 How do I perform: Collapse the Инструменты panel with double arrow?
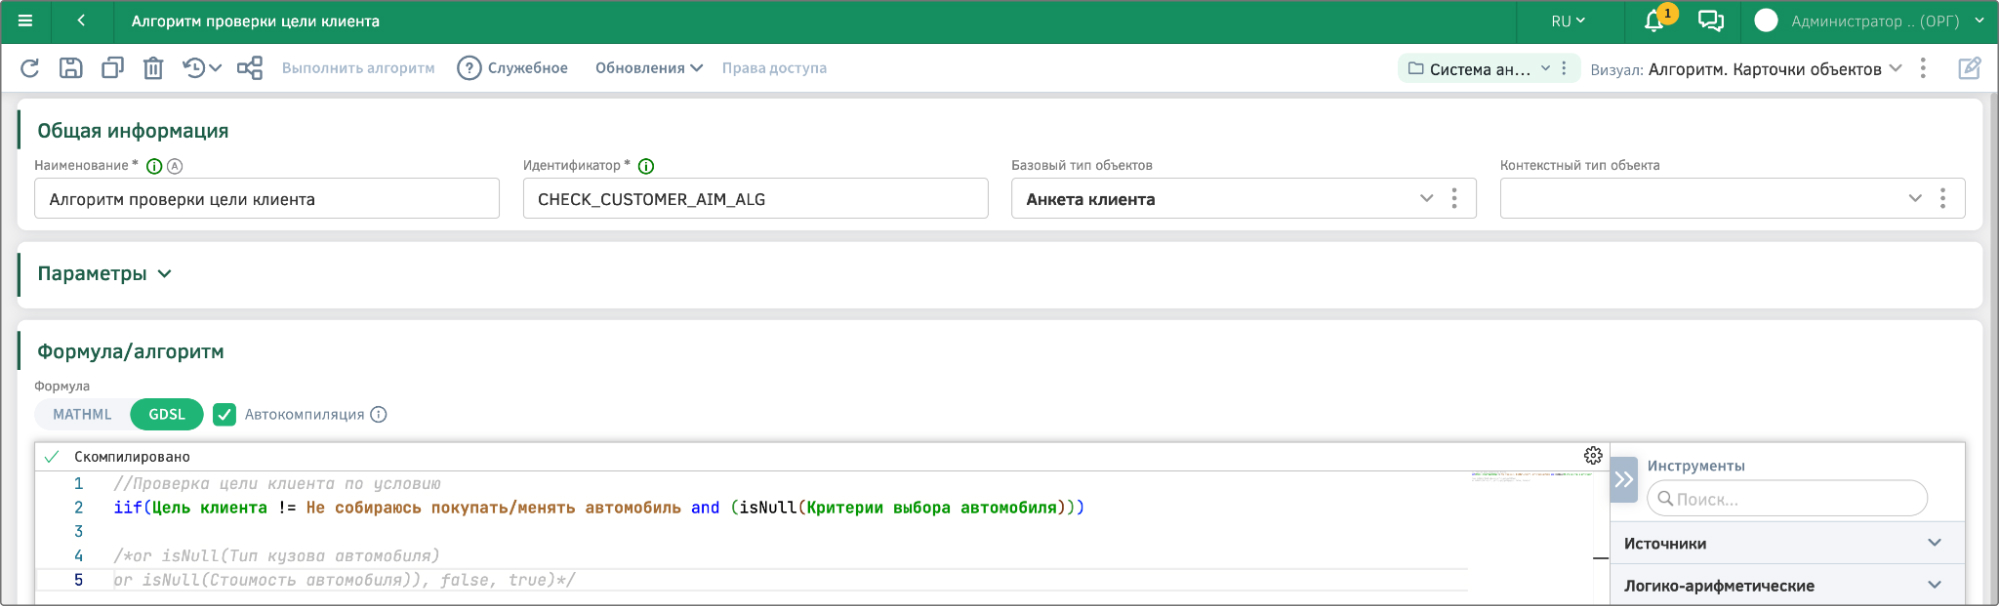1624,479
